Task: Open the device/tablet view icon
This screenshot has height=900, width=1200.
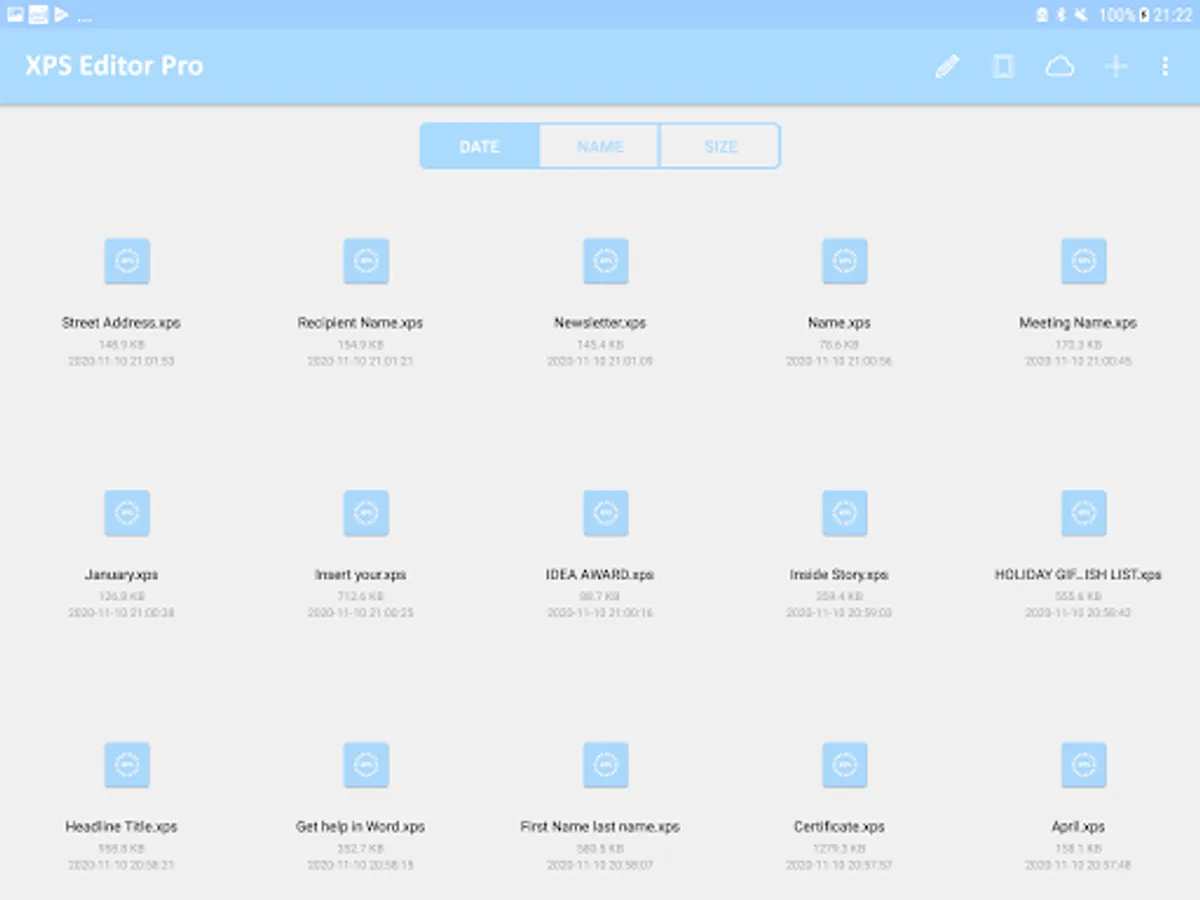Action: click(x=1002, y=66)
